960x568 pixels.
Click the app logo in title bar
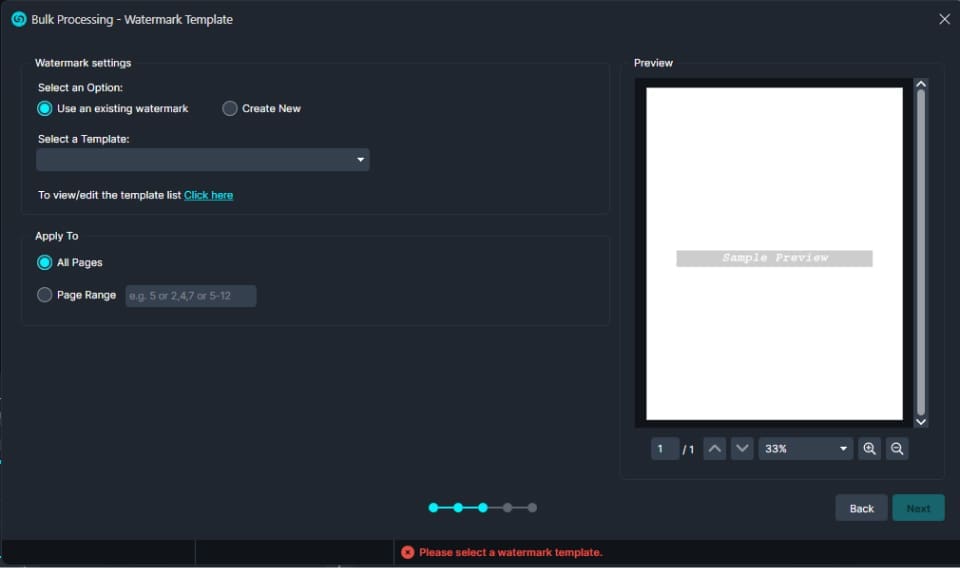(18, 19)
